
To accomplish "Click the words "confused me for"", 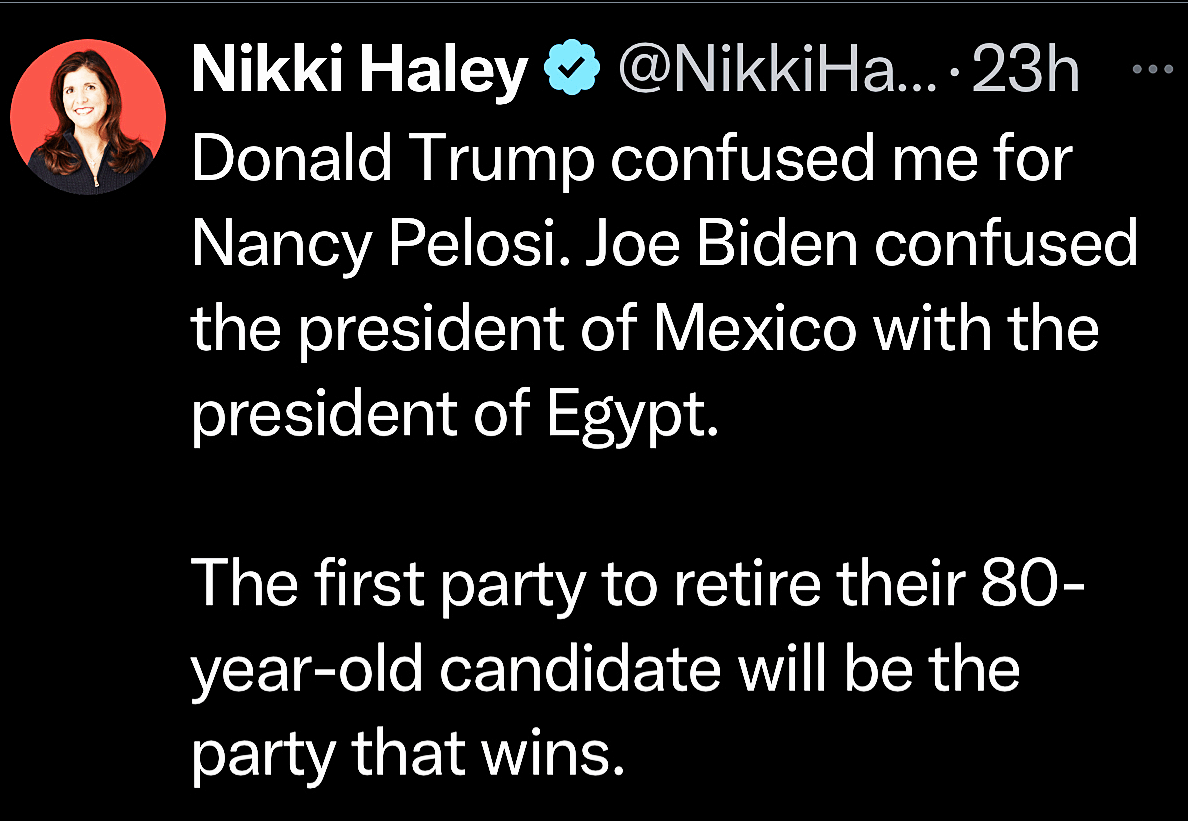I will click(842, 158).
